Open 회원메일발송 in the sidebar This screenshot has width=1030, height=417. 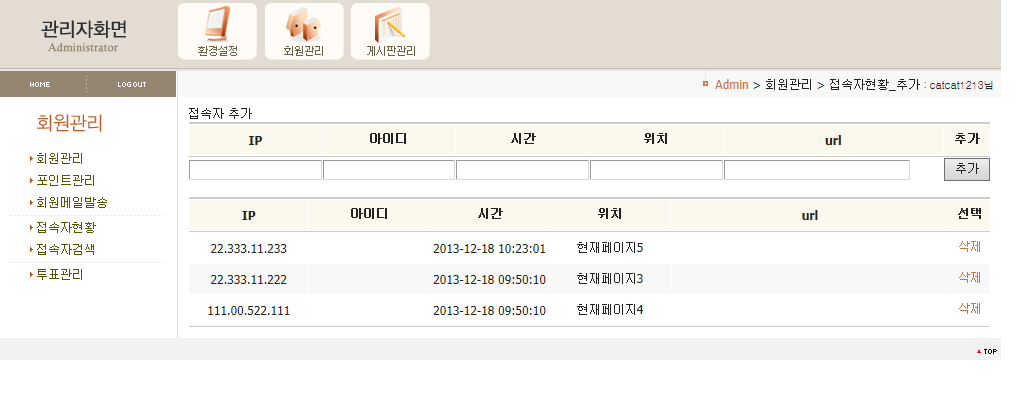[x=71, y=202]
